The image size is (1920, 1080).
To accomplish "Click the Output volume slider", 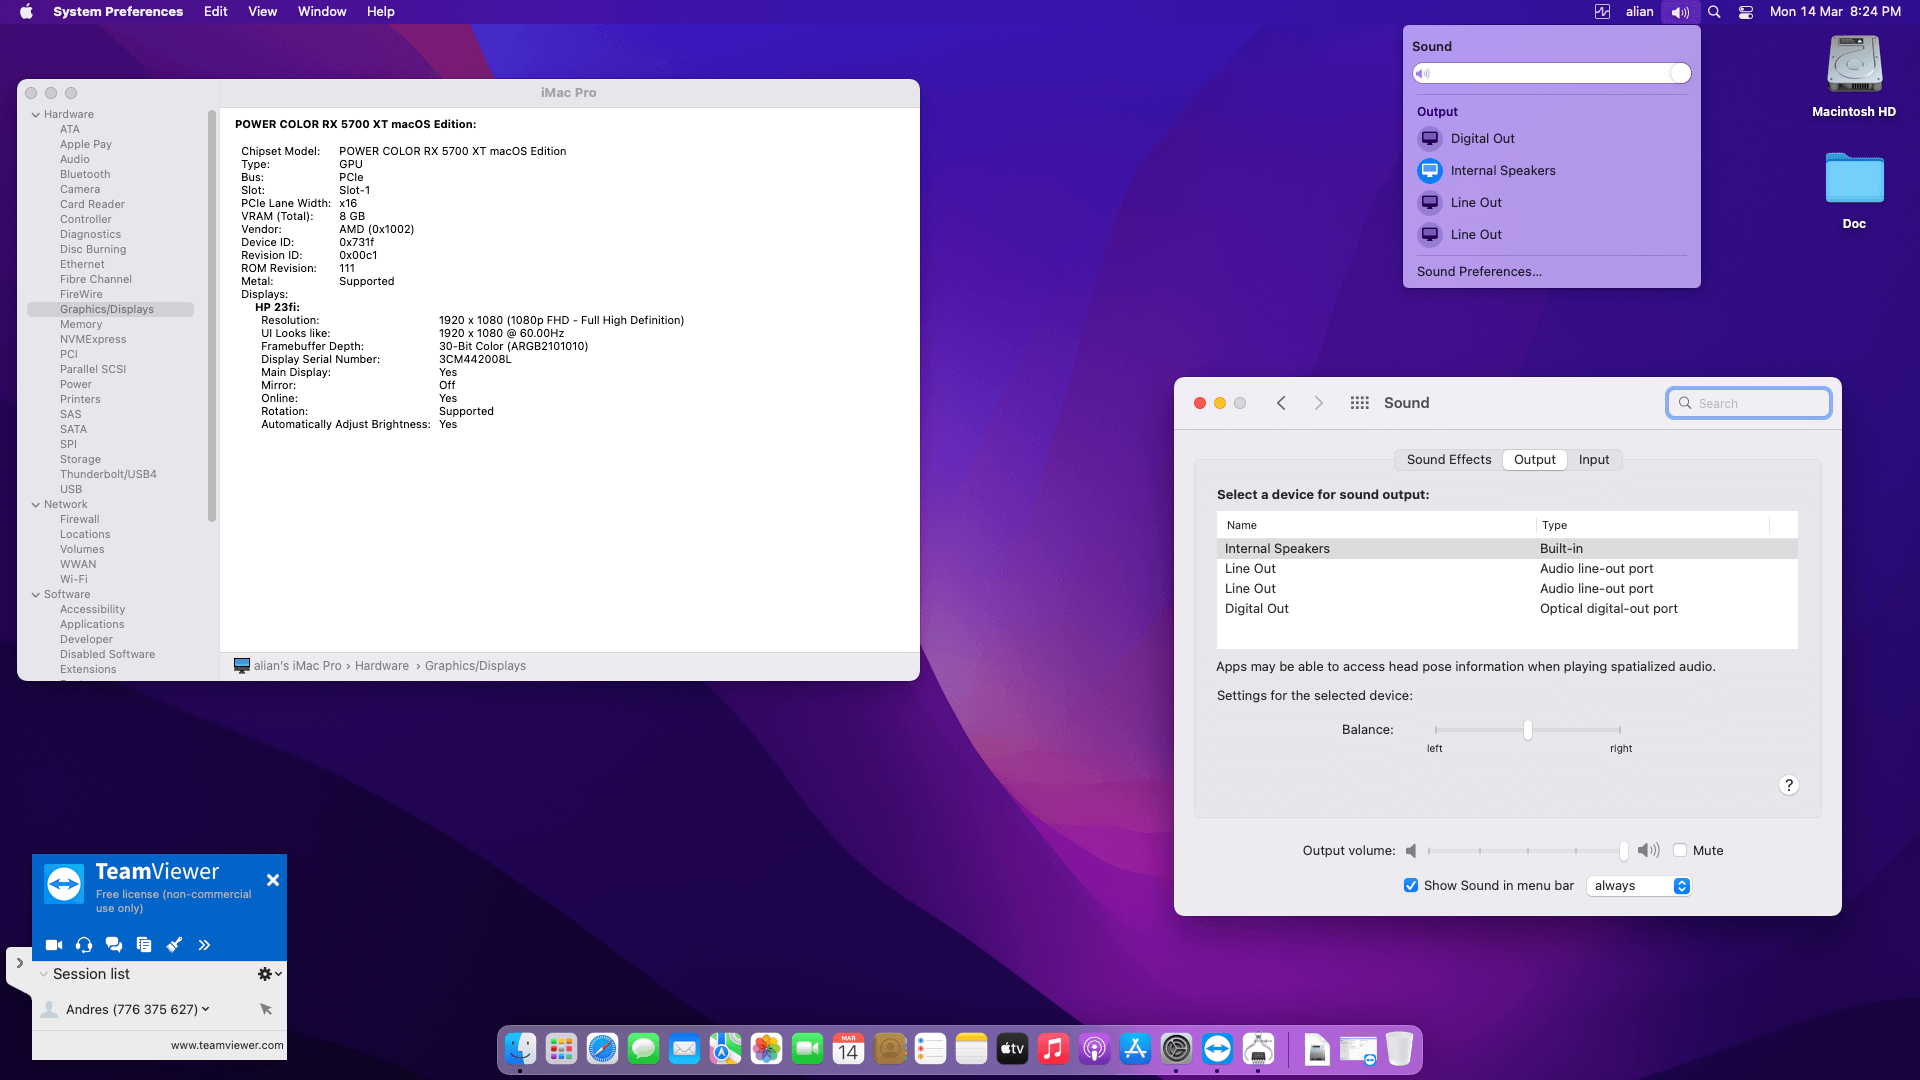I will coord(1527,851).
